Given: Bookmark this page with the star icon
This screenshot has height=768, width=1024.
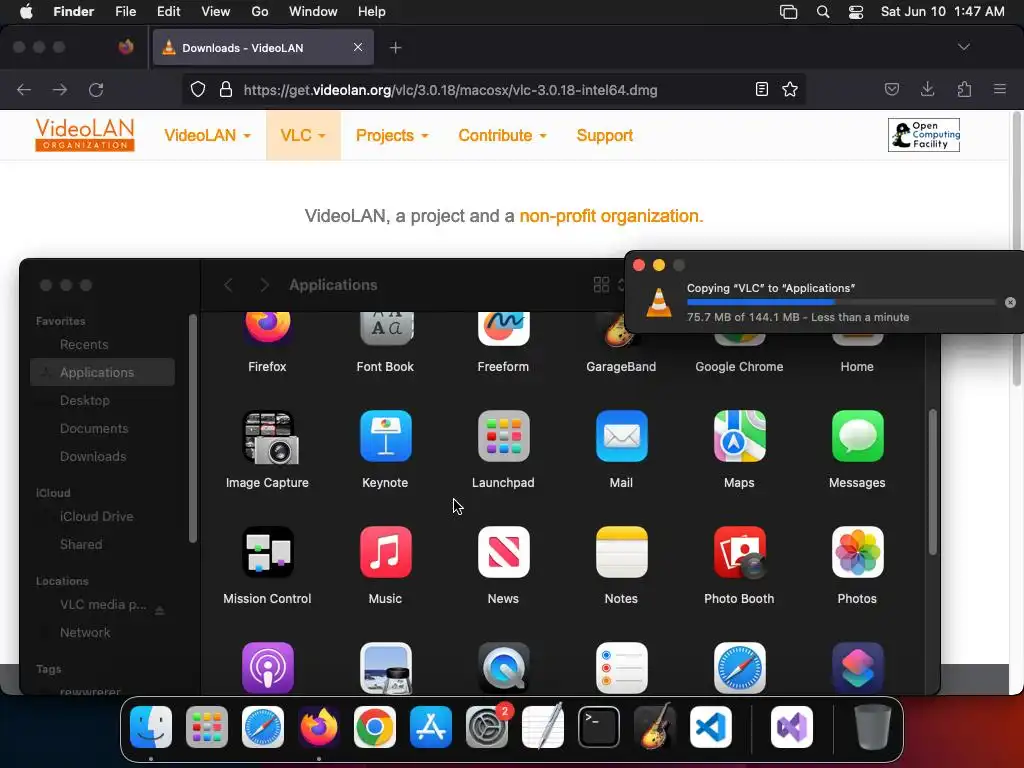Looking at the screenshot, I should pos(790,89).
